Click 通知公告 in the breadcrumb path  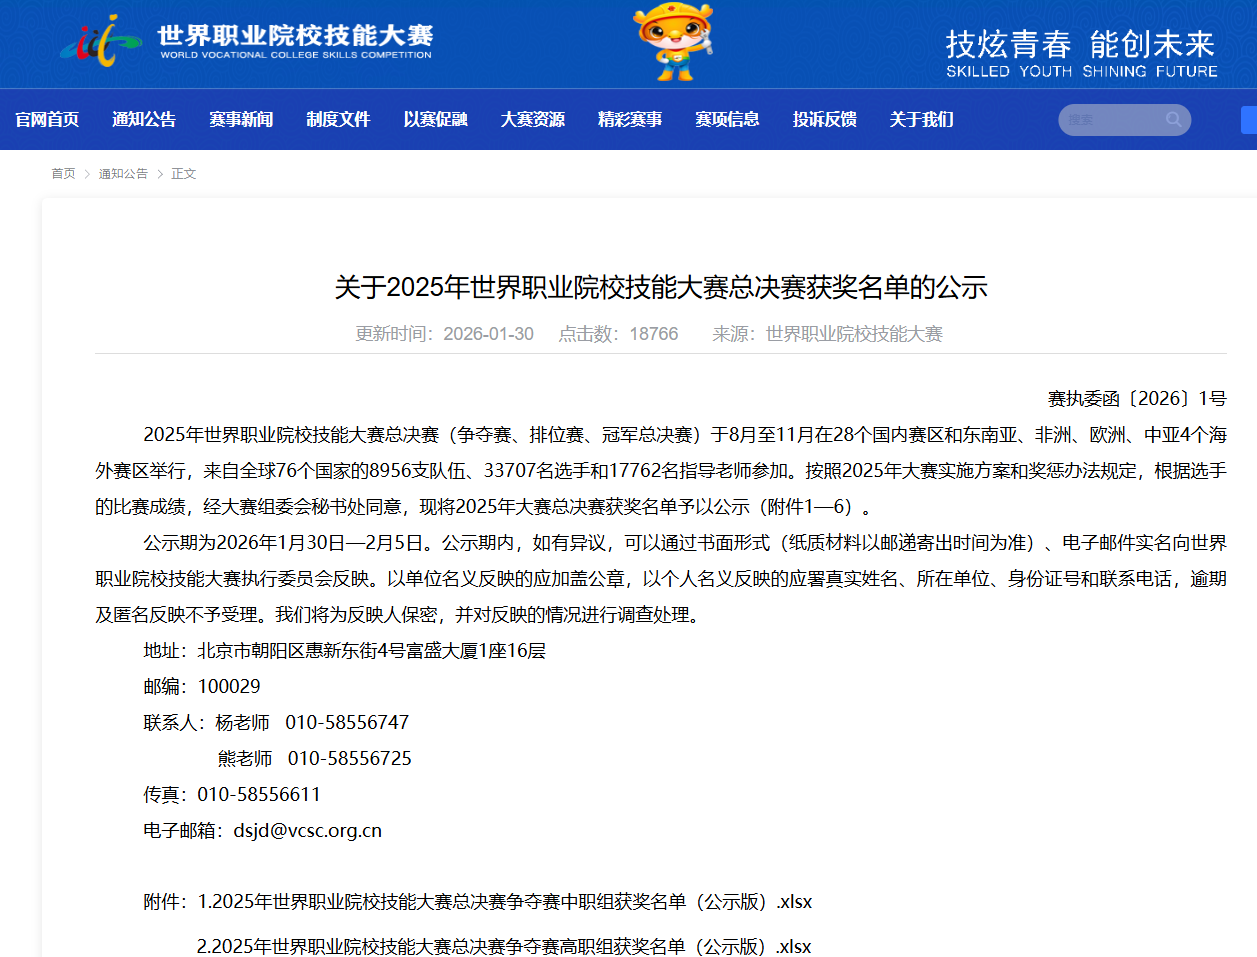coord(122,173)
